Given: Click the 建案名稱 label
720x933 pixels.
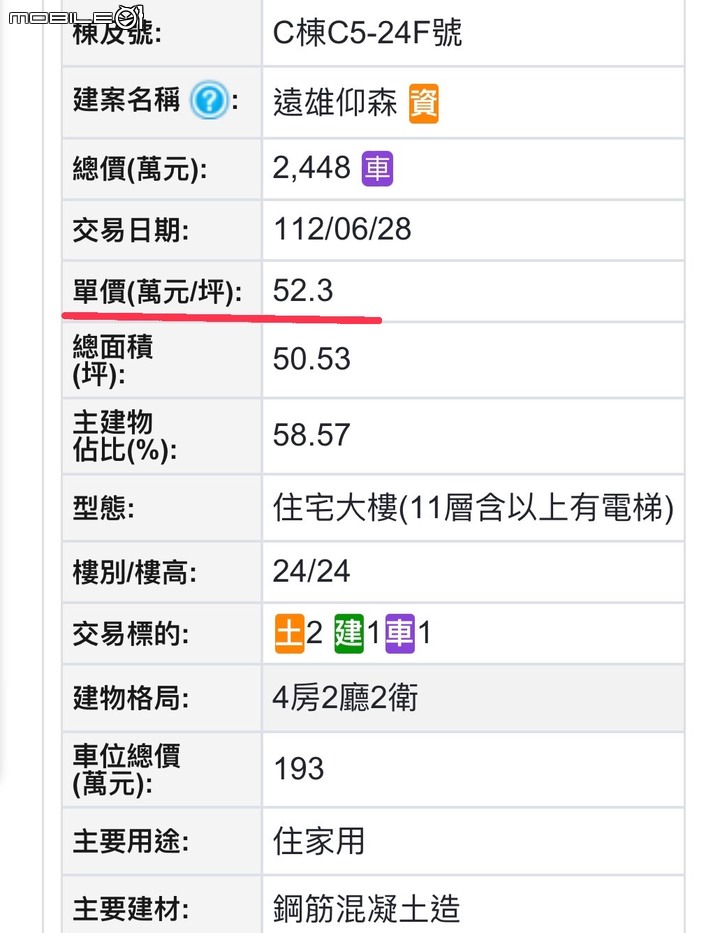Looking at the screenshot, I should coord(126,99).
